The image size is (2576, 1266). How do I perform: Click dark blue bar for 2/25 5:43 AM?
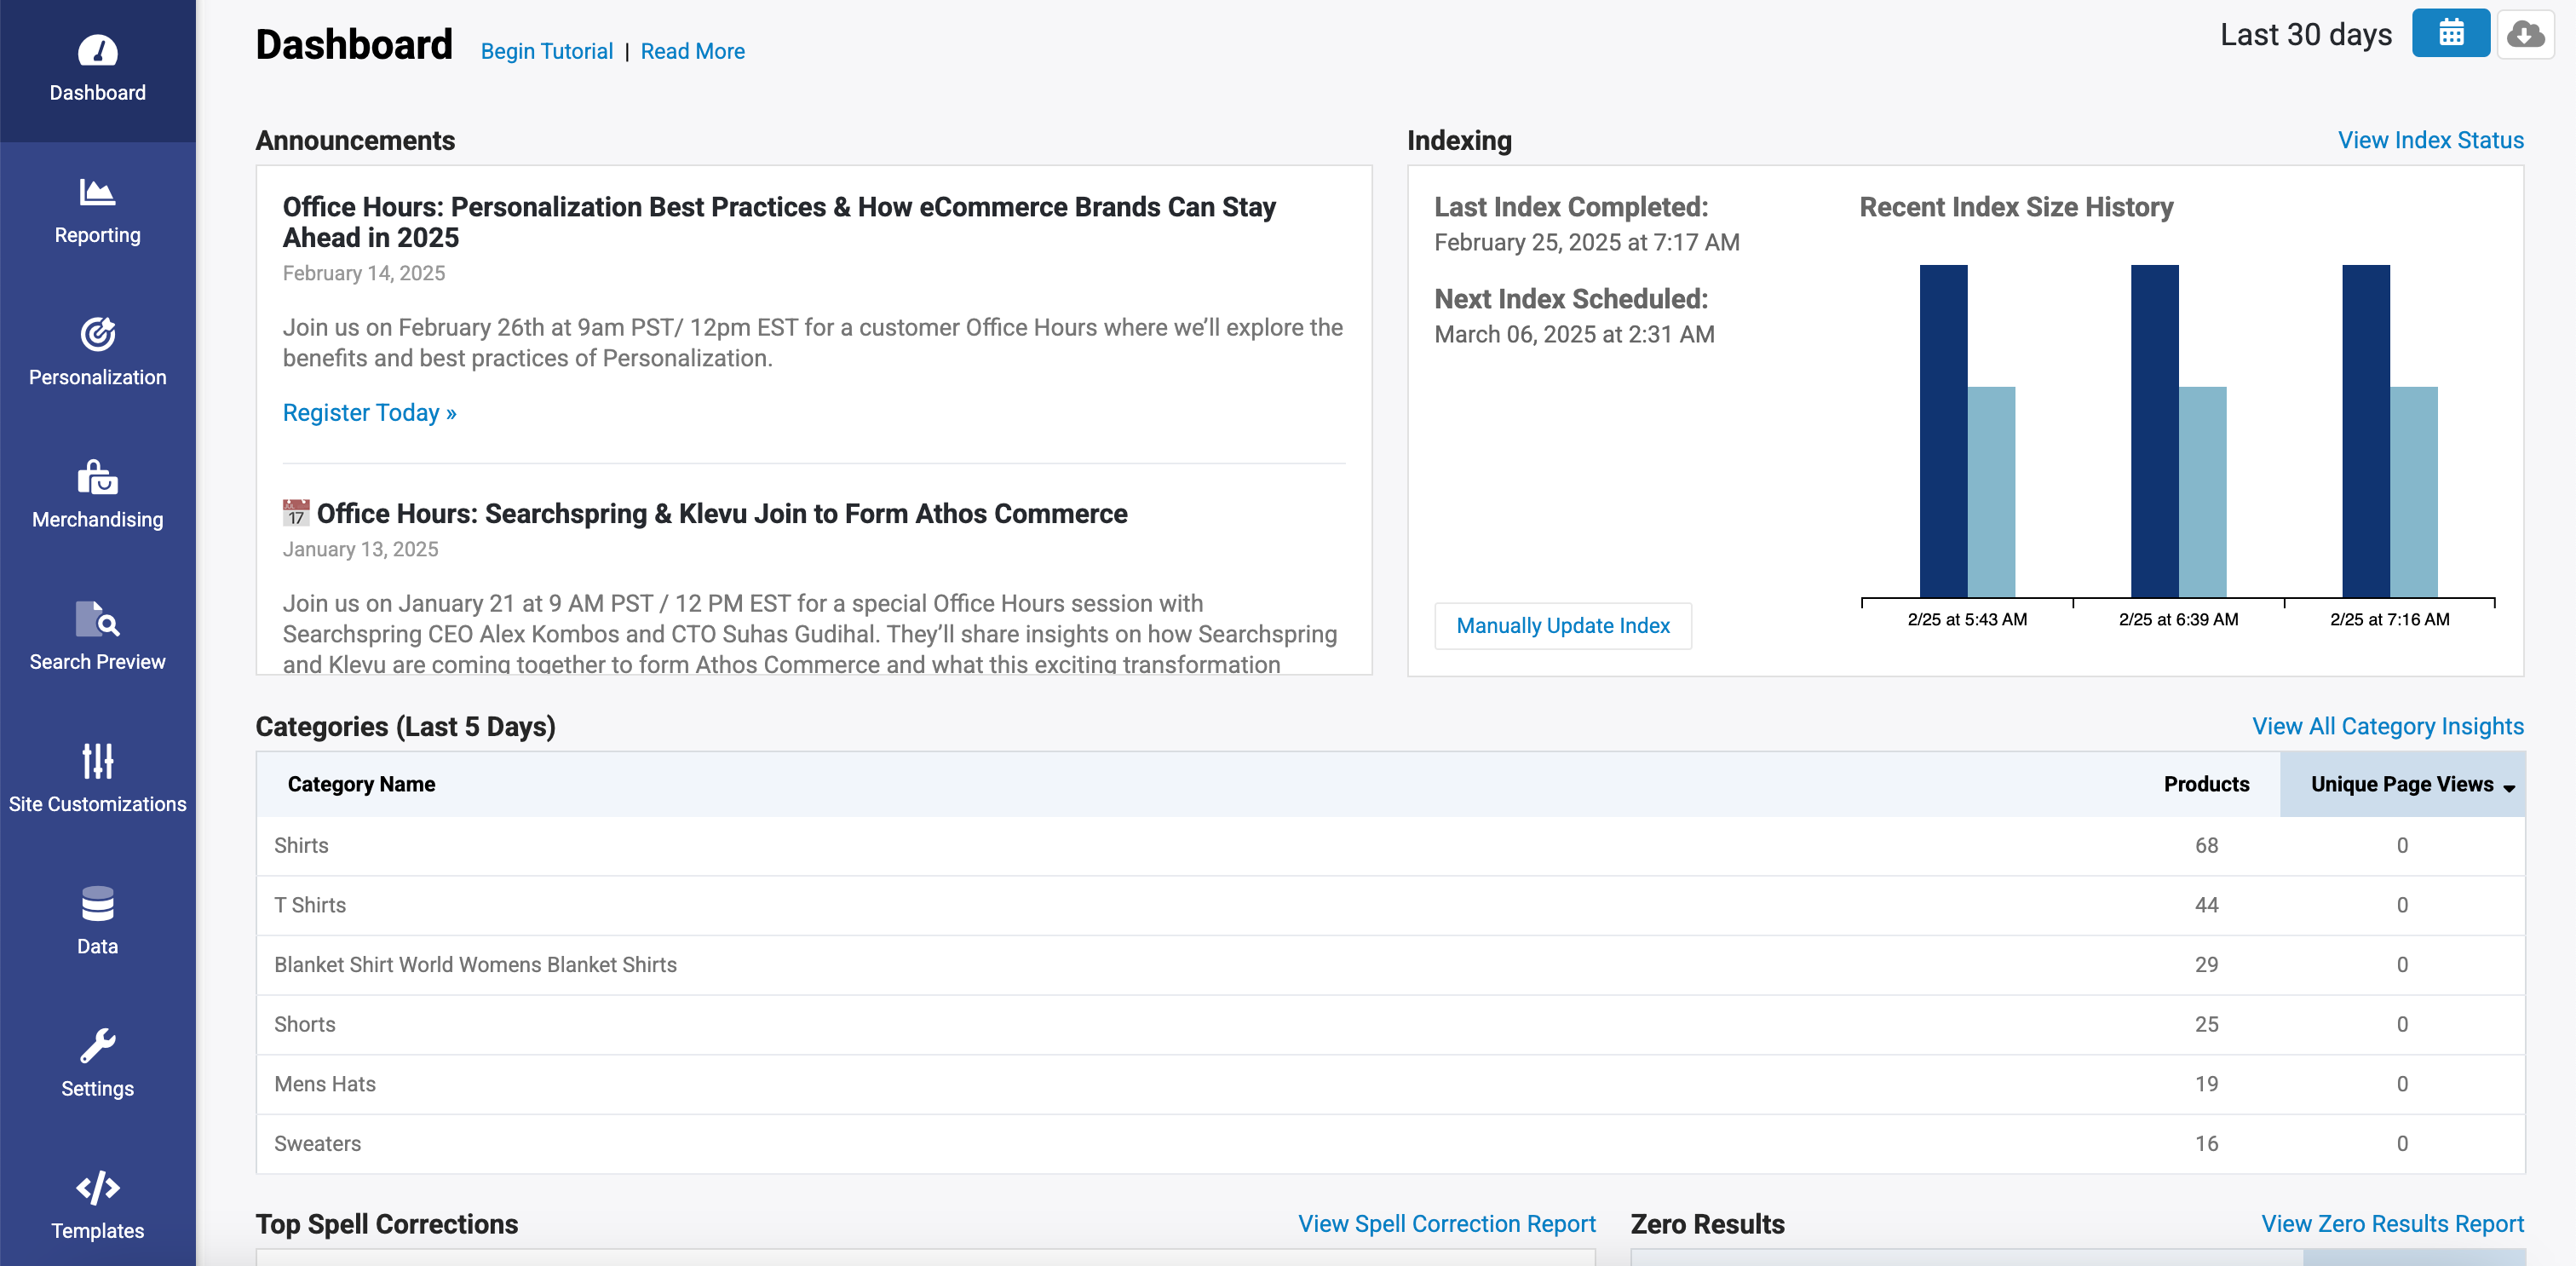point(1942,430)
